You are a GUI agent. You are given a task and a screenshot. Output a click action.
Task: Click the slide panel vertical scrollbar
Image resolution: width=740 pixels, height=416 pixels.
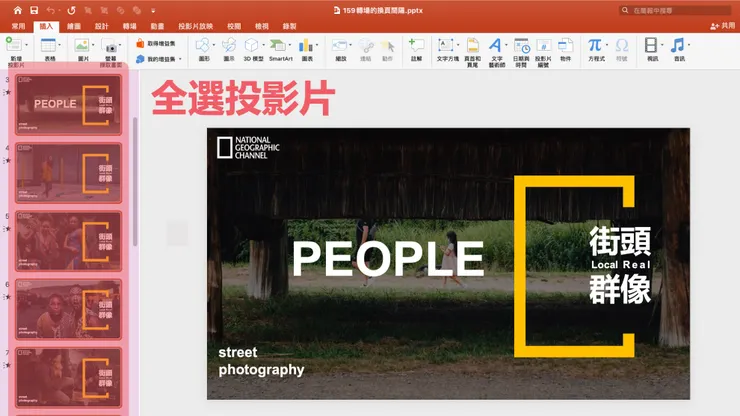[x=135, y=182]
